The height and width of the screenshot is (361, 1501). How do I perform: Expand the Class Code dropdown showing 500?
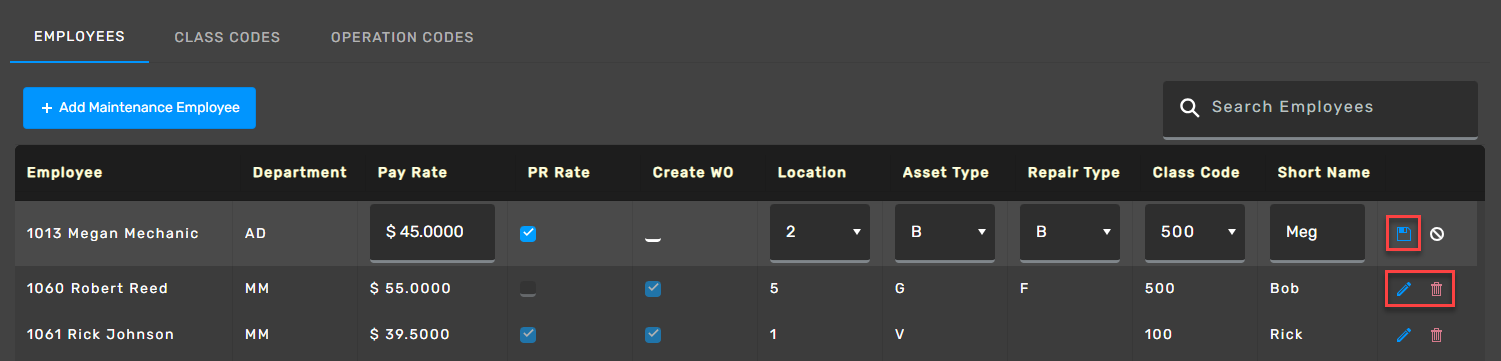pos(1195,233)
